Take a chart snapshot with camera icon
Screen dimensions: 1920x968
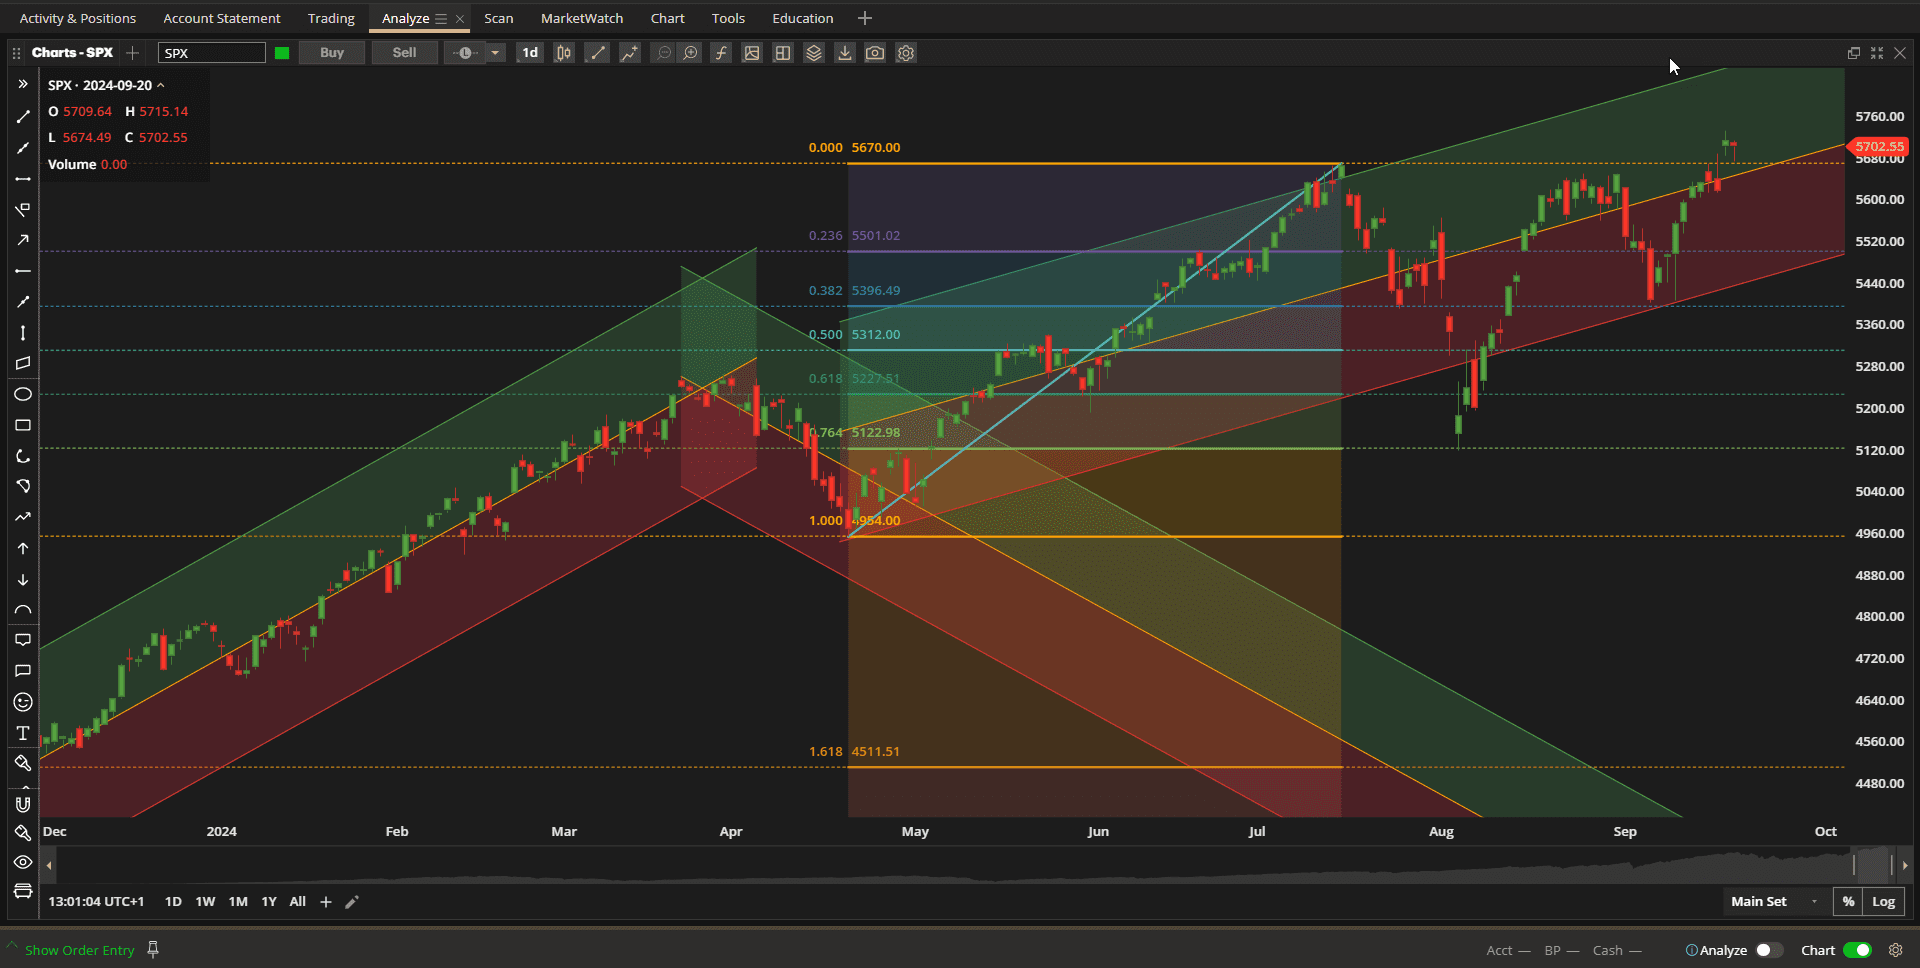click(x=875, y=53)
